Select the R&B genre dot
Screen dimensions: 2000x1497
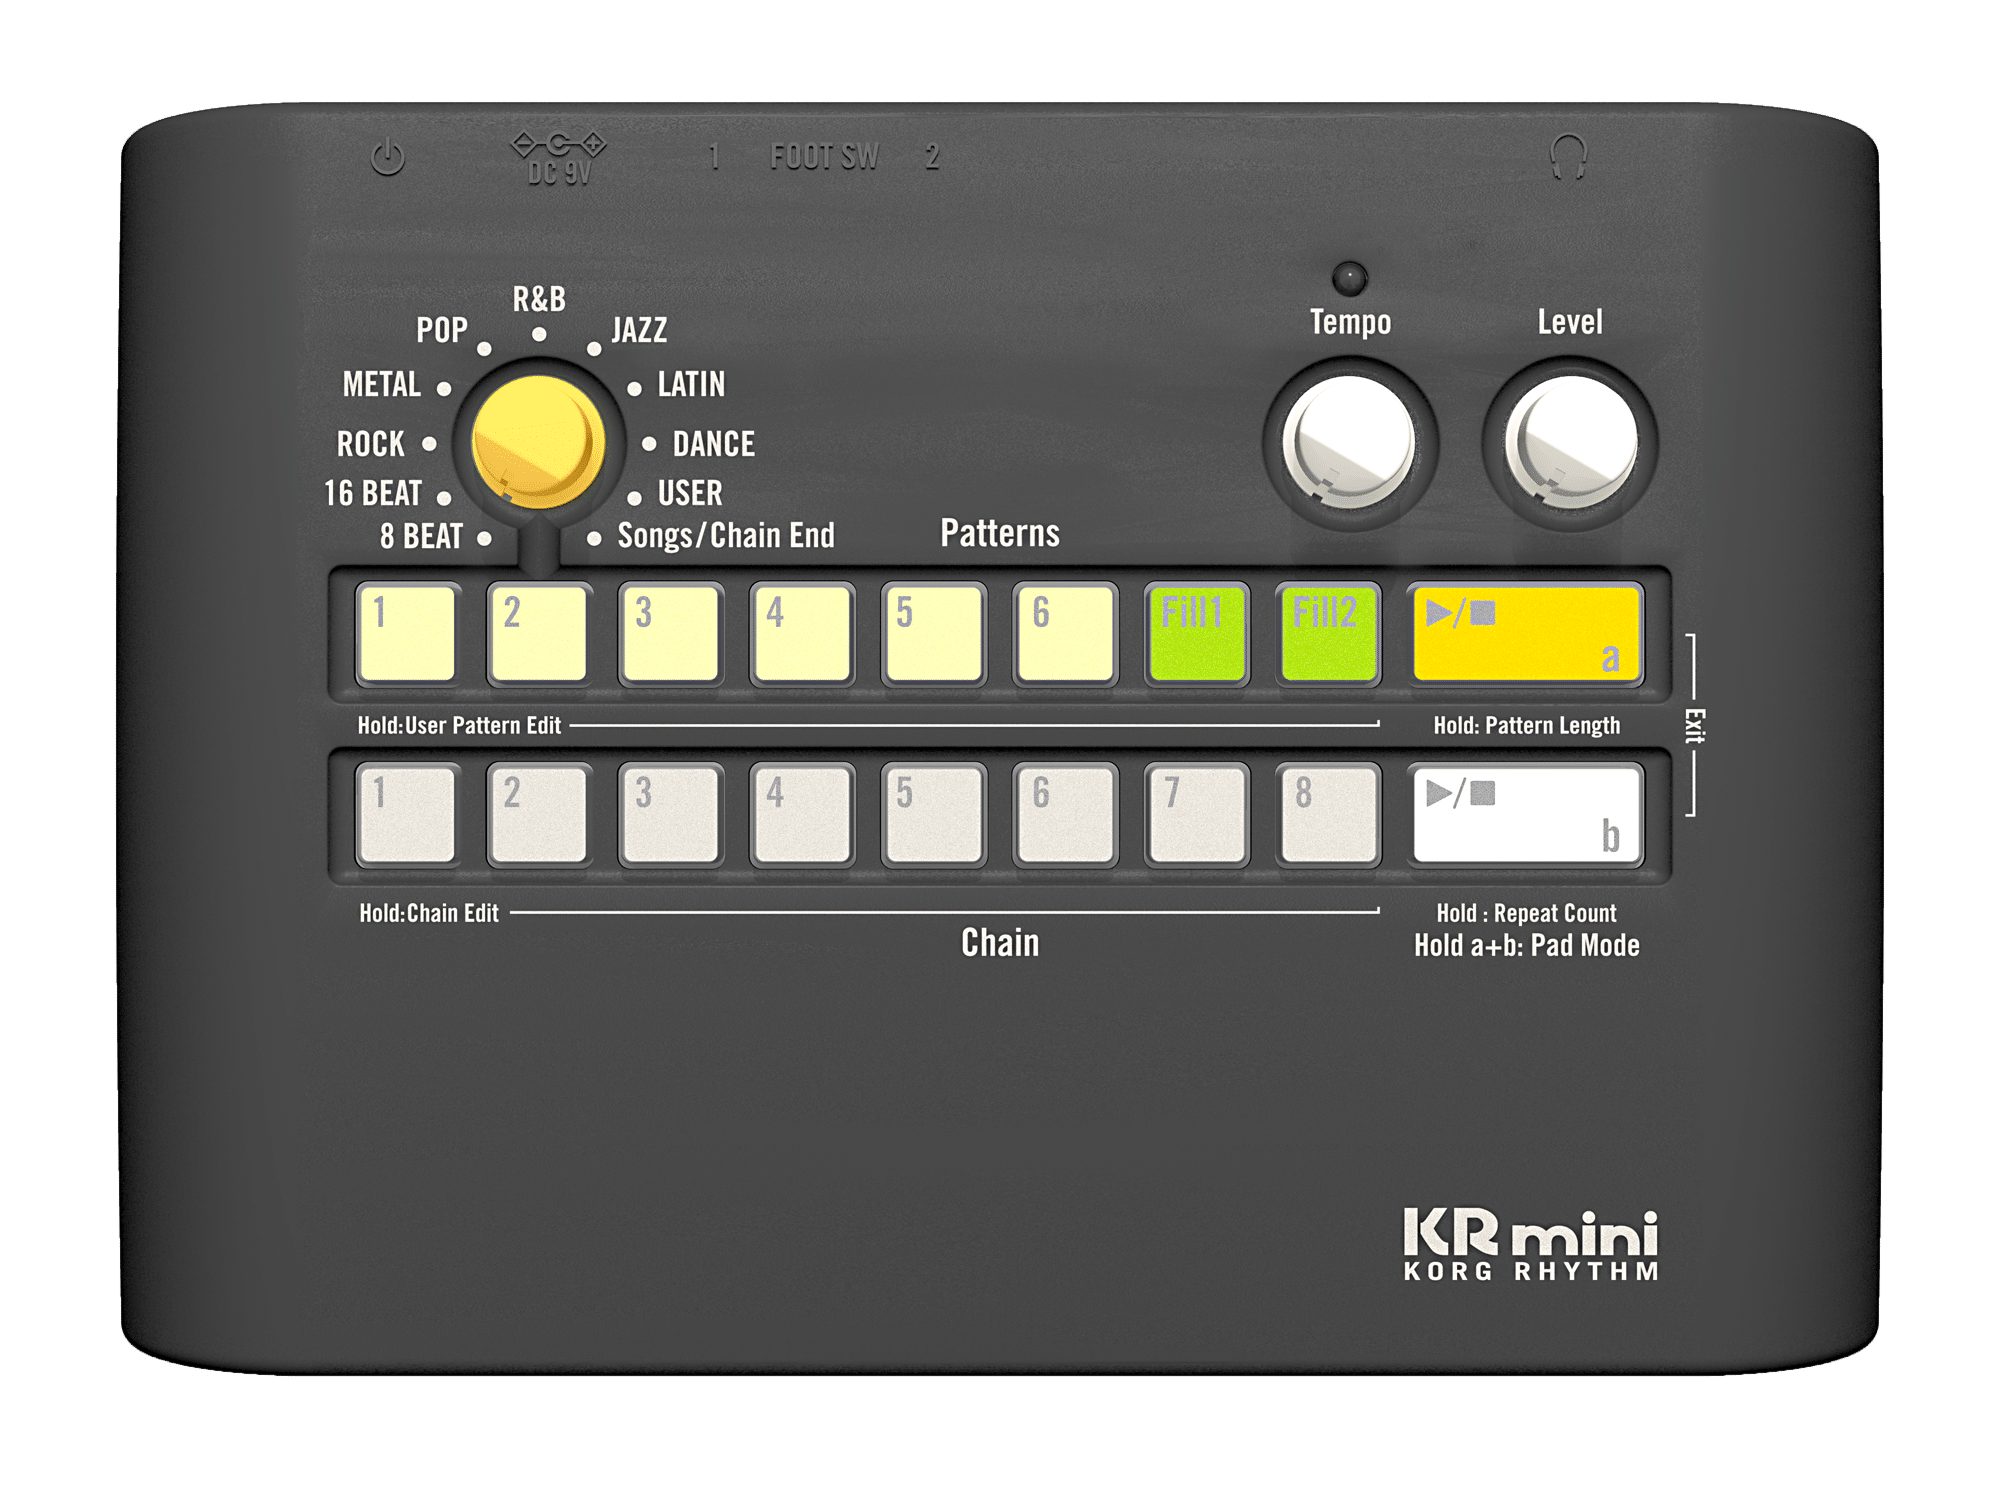point(539,334)
